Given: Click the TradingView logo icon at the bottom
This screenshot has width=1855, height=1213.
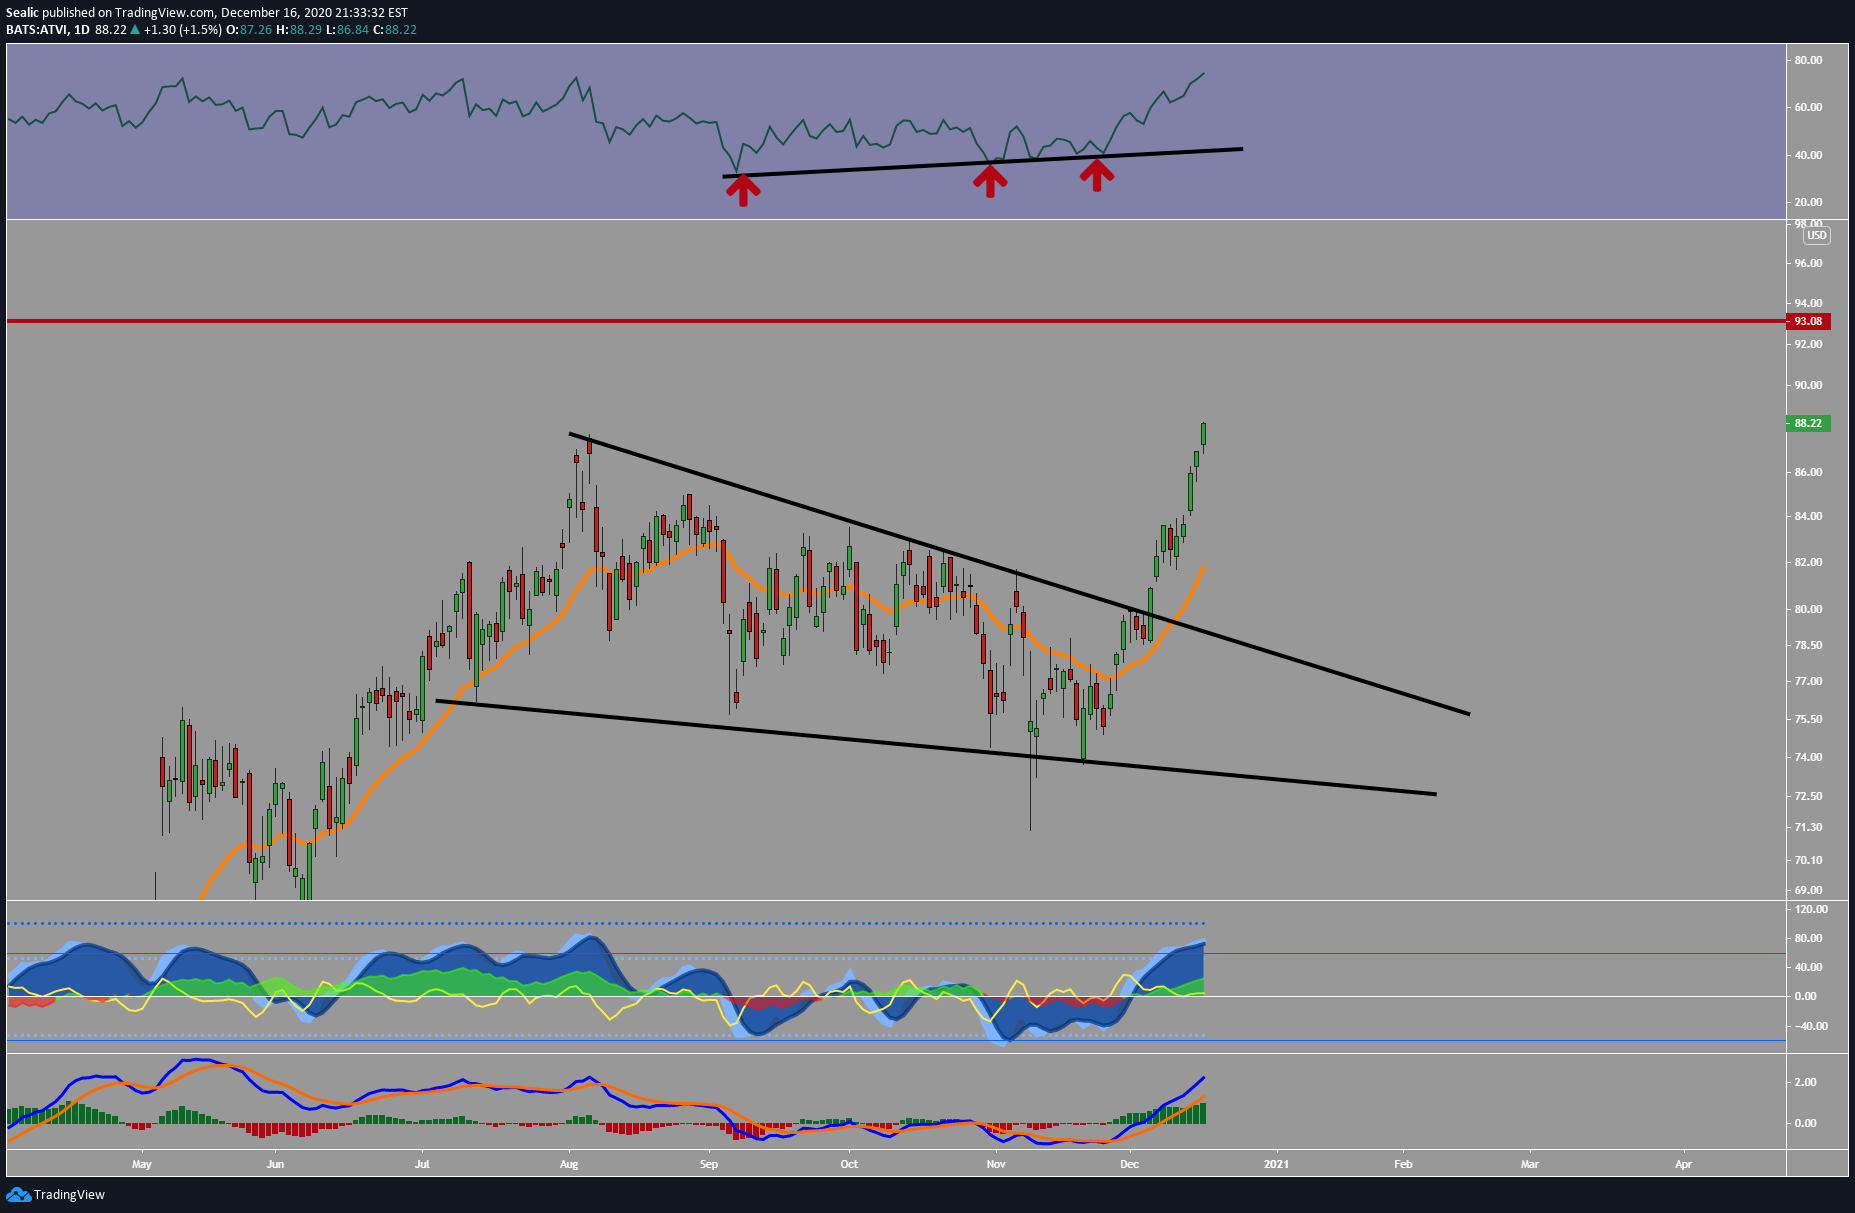Looking at the screenshot, I should tap(18, 1194).
